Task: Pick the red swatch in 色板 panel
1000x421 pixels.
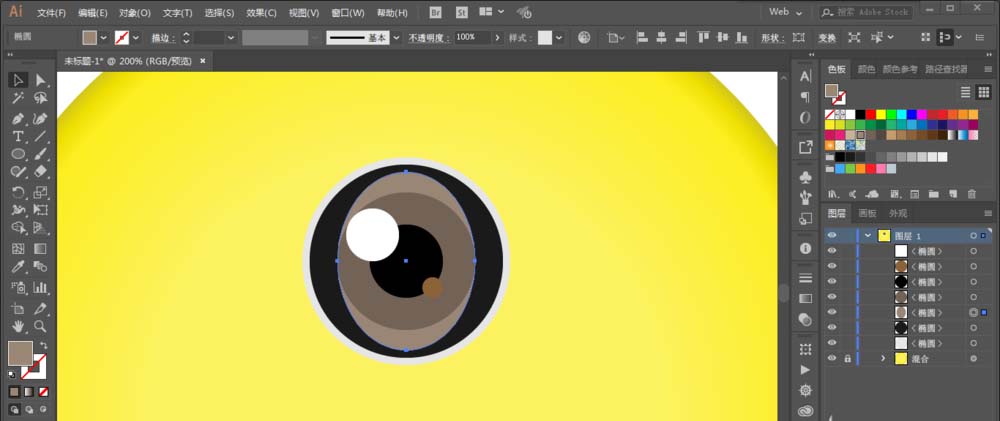Action: (x=870, y=115)
